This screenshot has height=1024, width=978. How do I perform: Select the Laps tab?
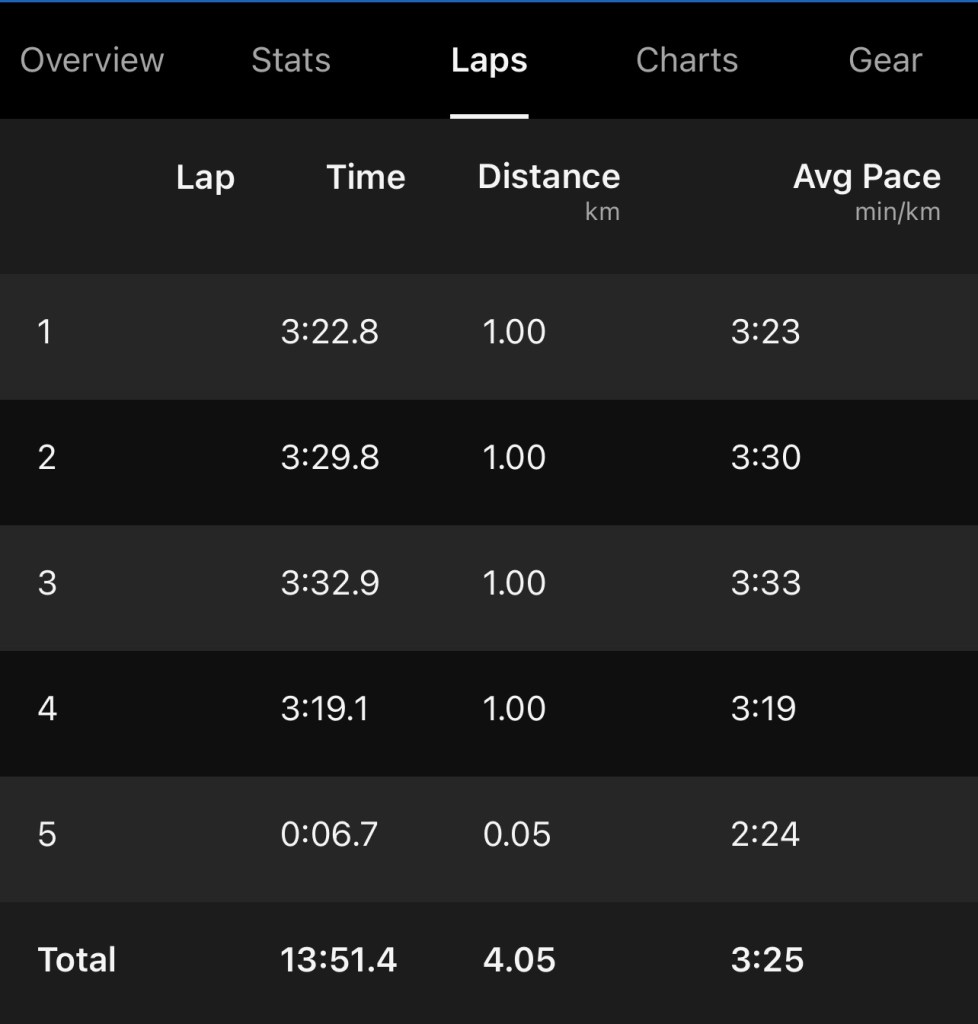pos(489,60)
